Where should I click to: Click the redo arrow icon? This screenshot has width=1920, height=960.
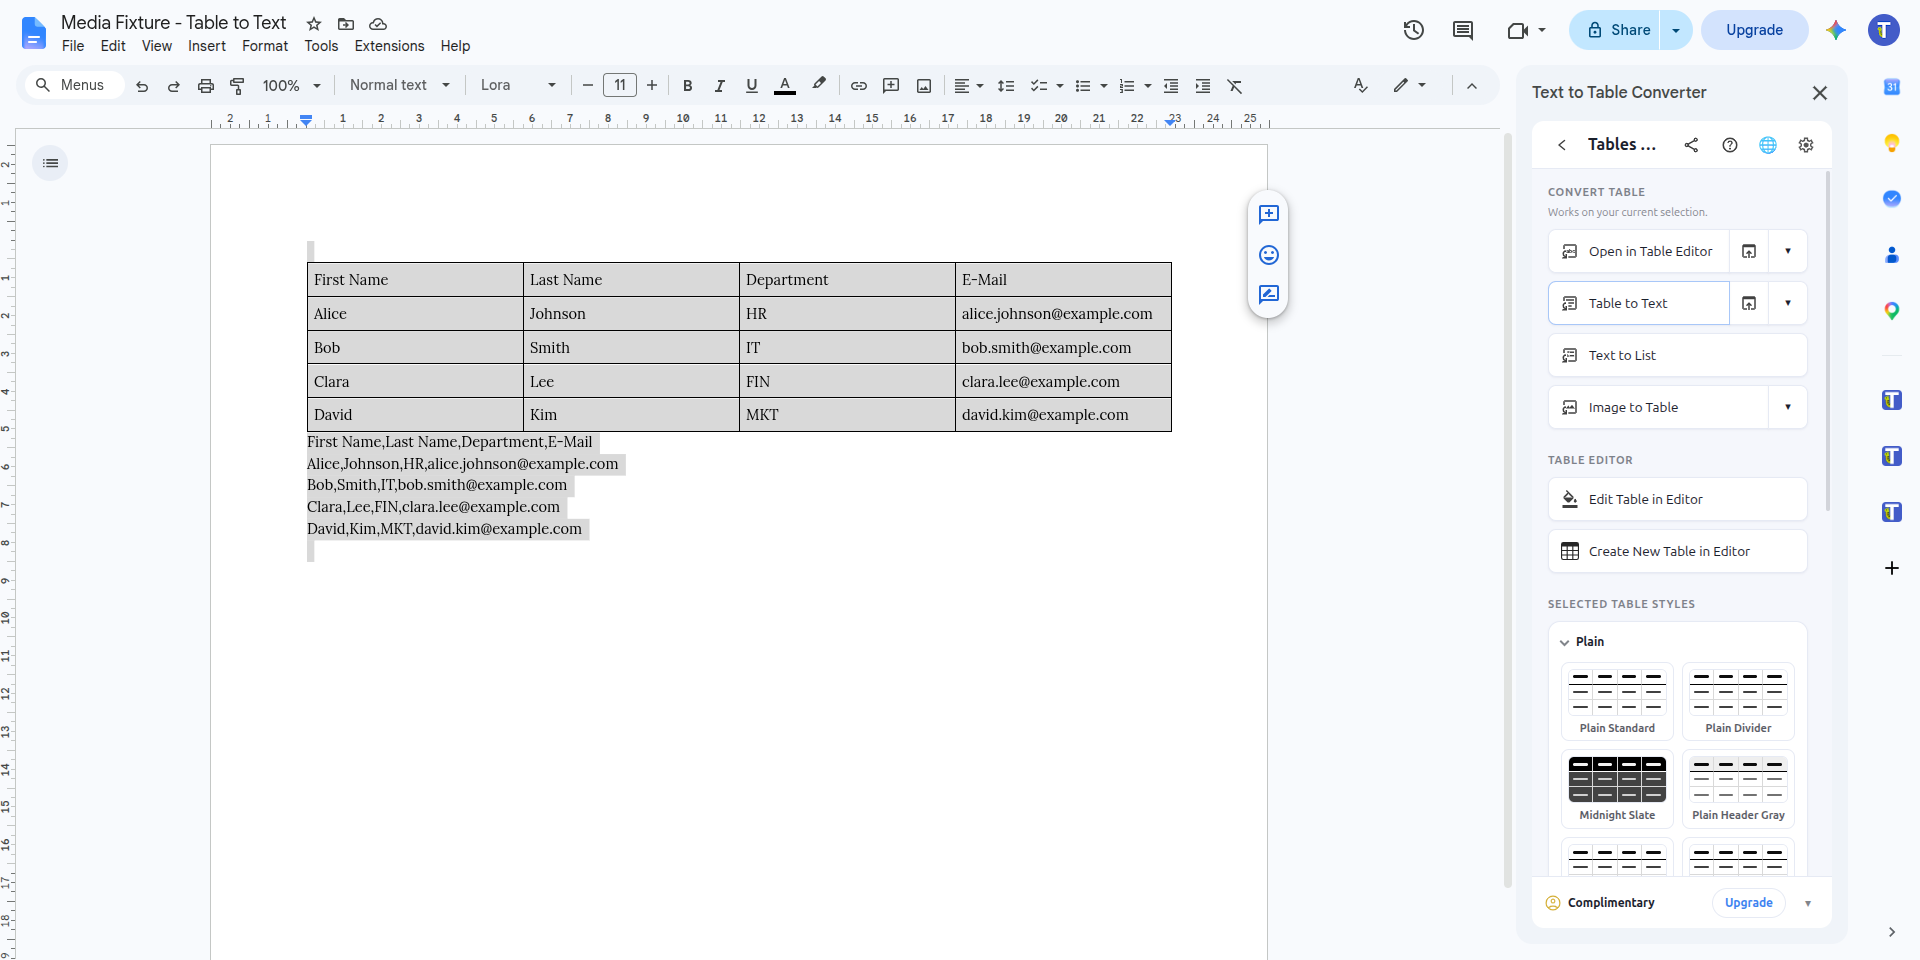(x=173, y=86)
